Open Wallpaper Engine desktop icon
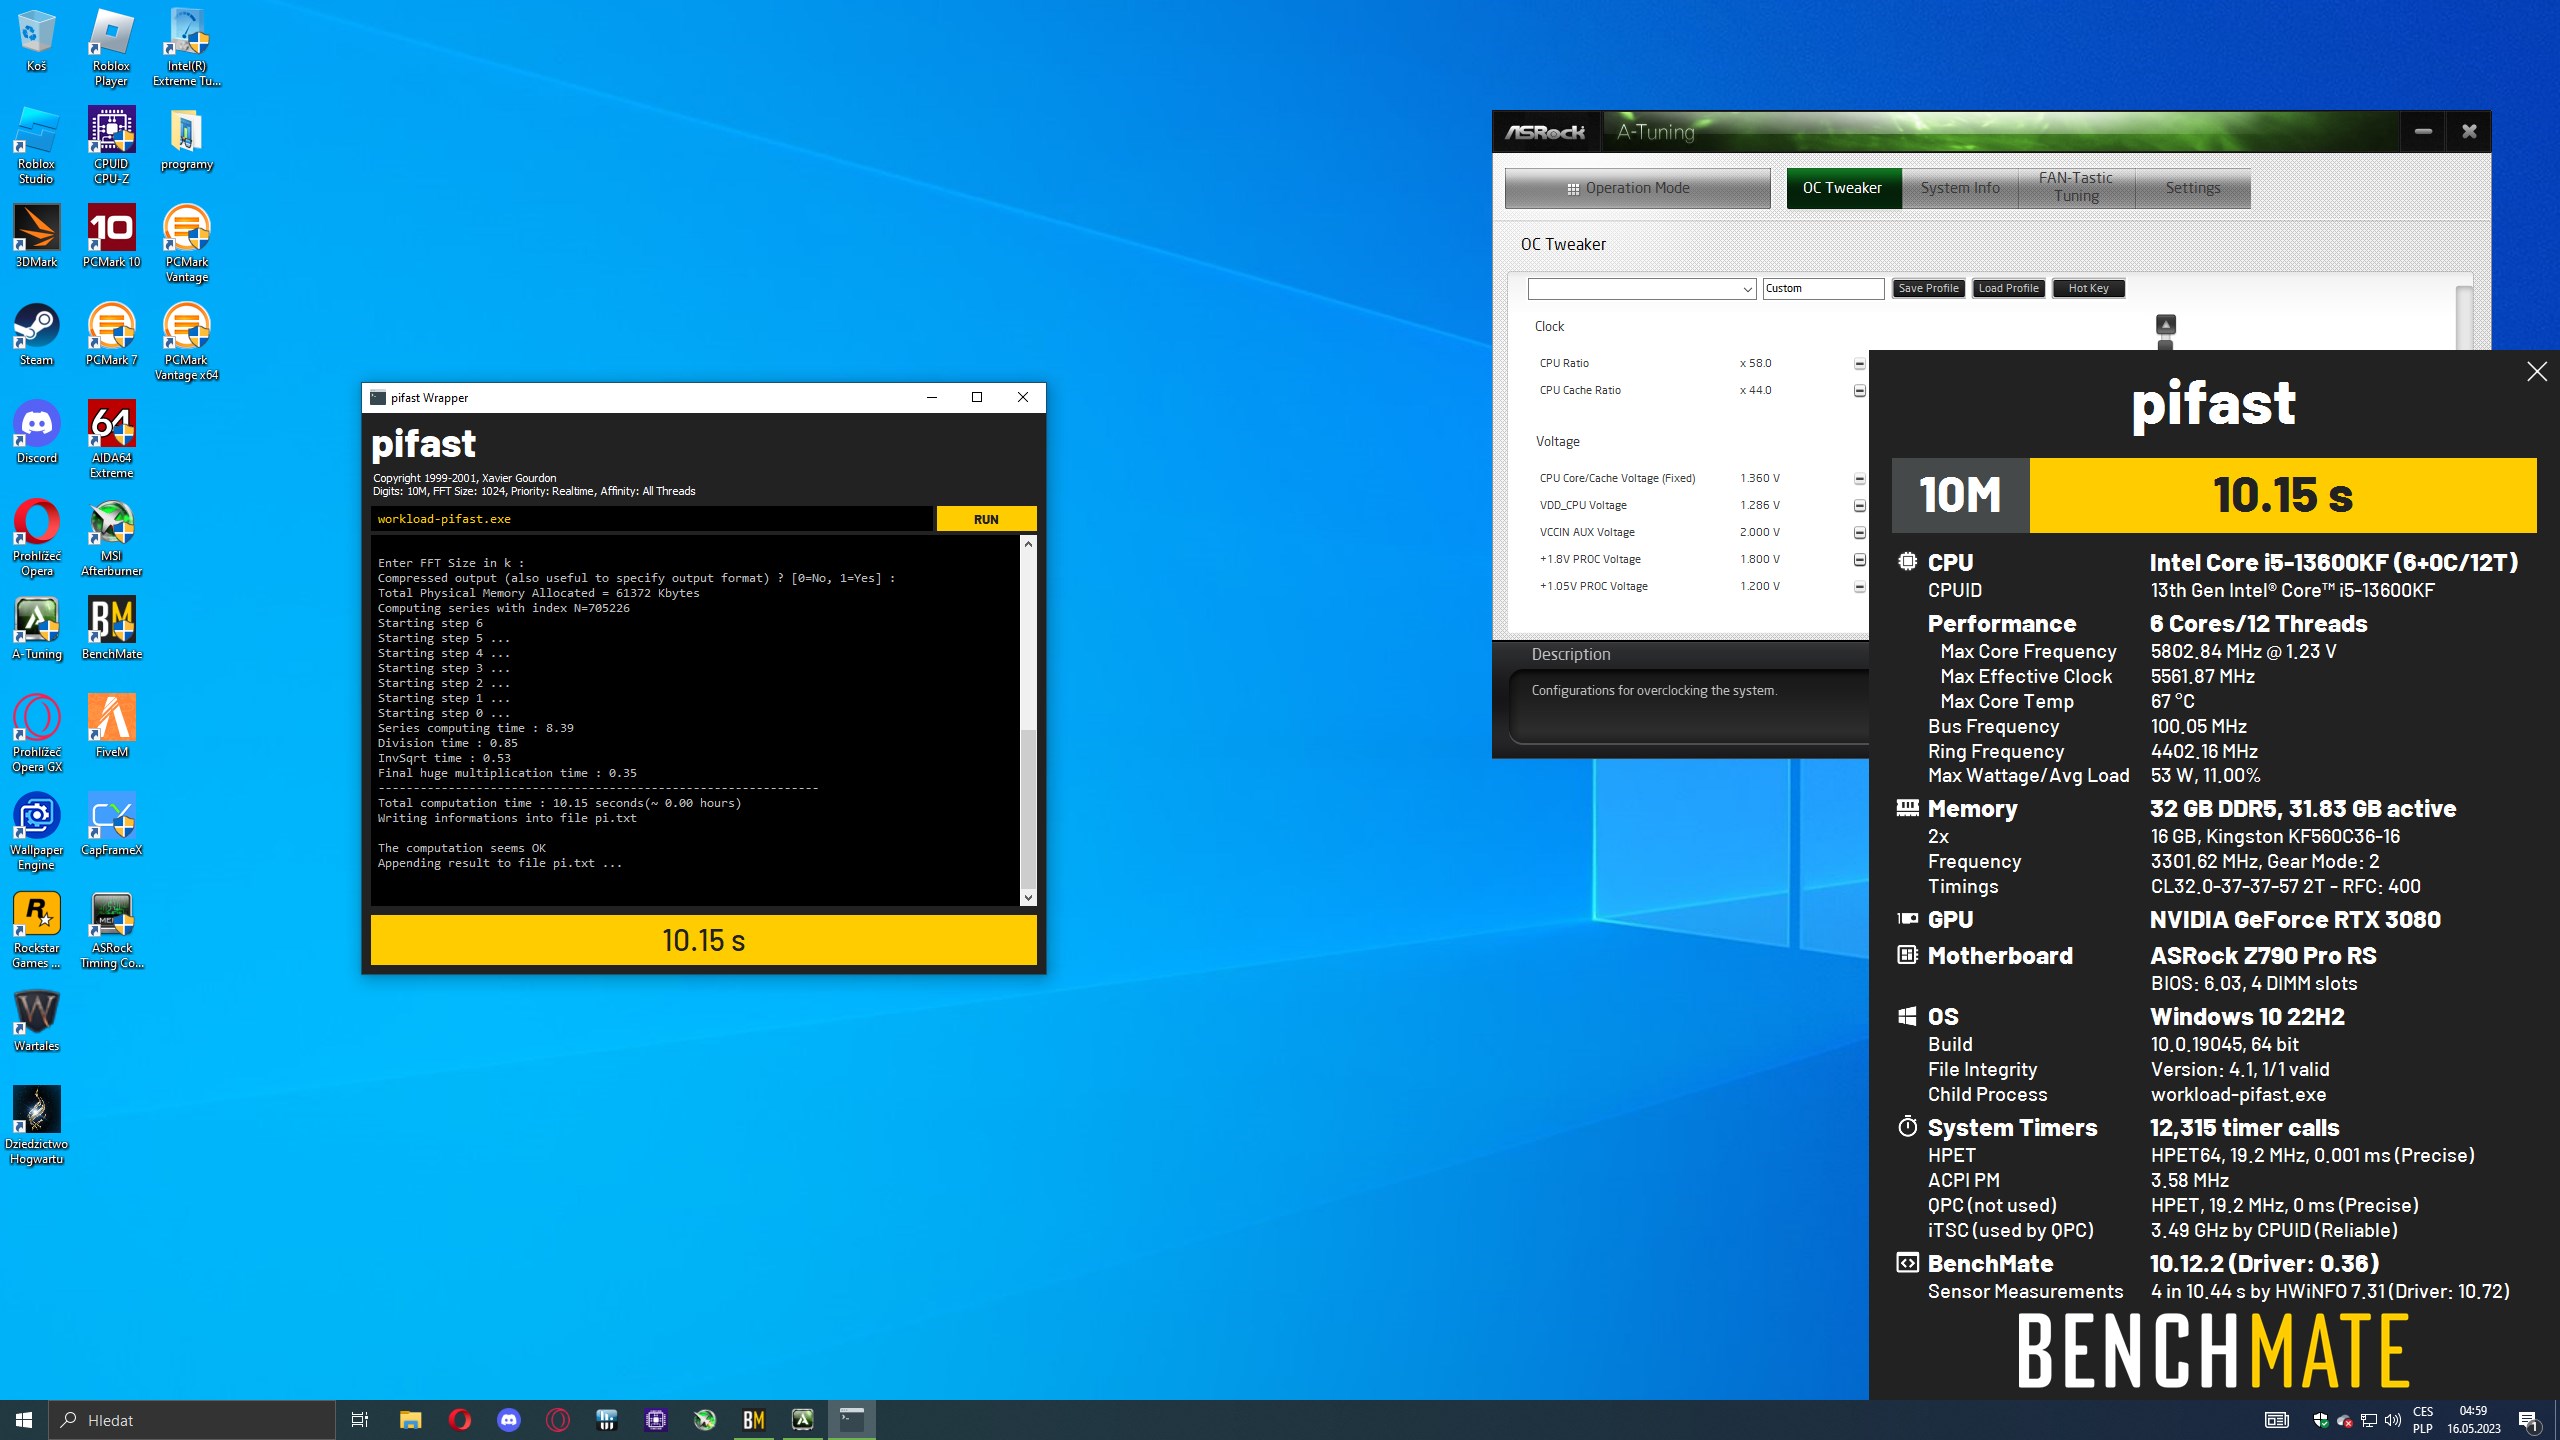Screen dimensions: 2560x1440 click(x=36, y=832)
